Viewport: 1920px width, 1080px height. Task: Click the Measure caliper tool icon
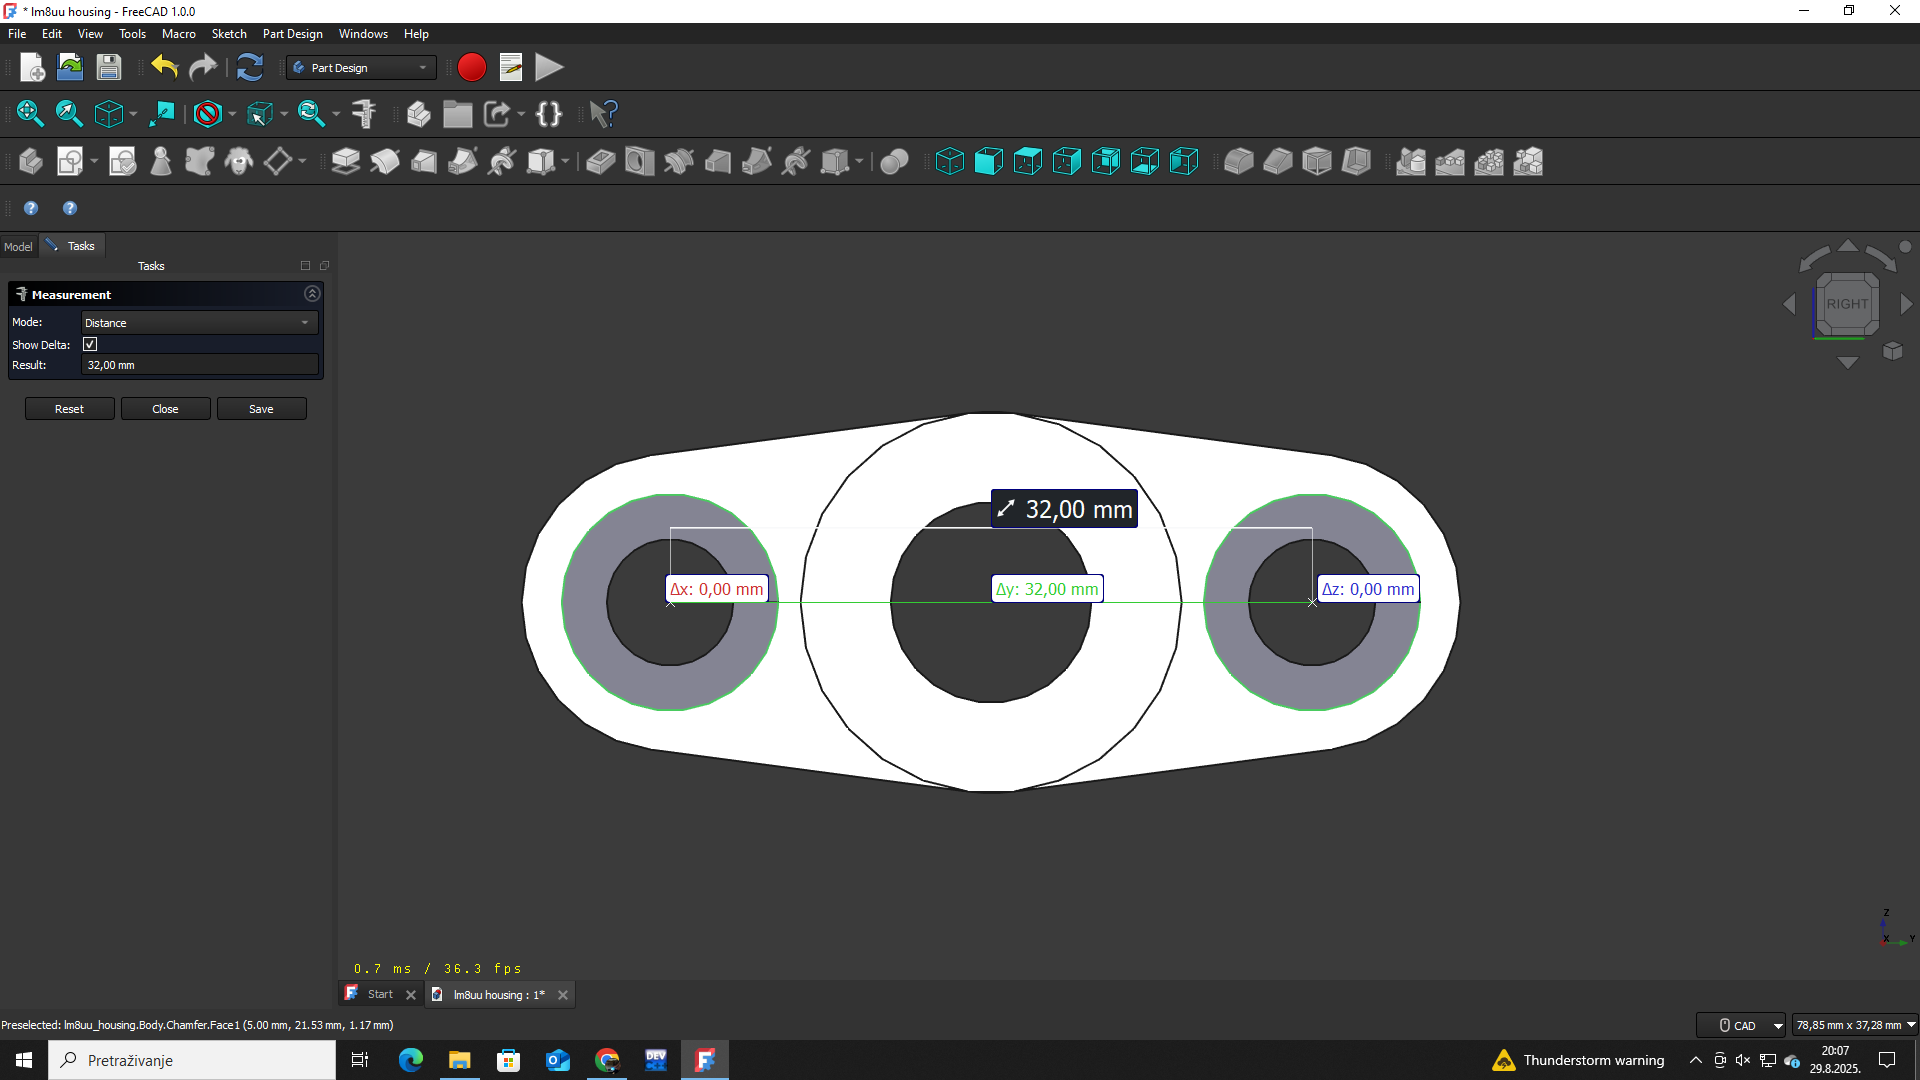364,114
